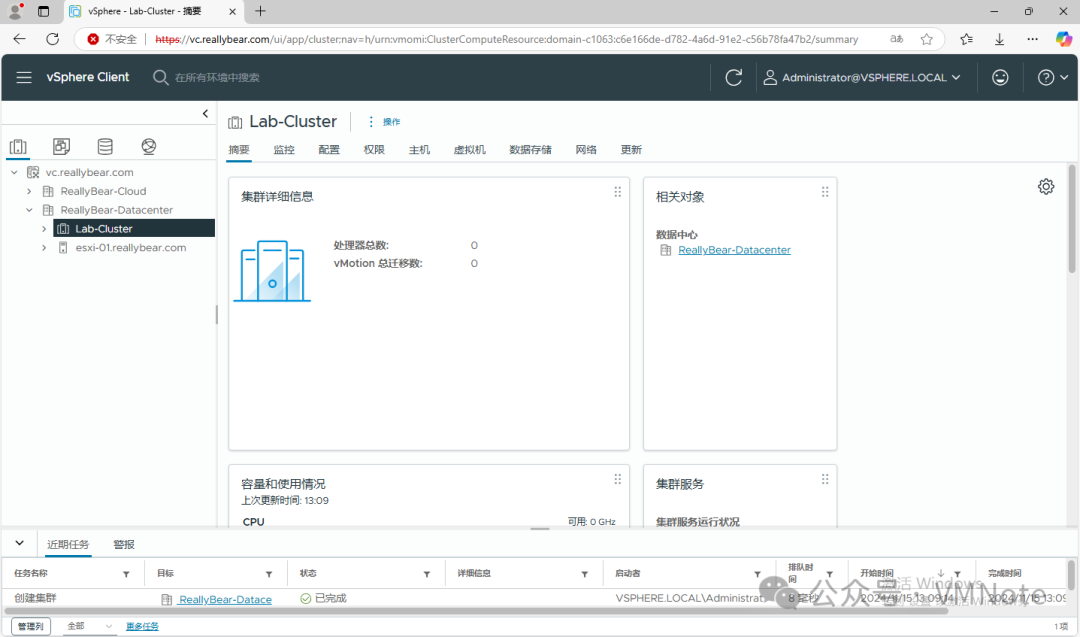1080x637 pixels.
Task: Open a new browser tab
Action: tap(260, 11)
